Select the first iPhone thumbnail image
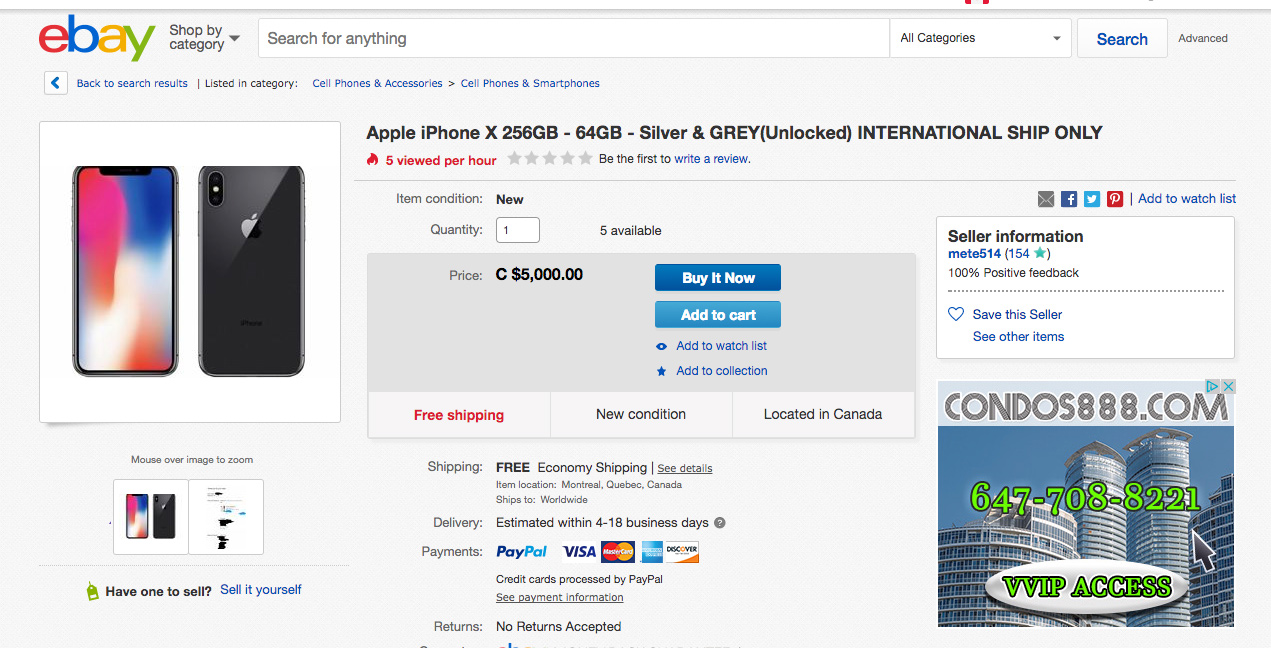This screenshot has width=1271, height=648. point(150,516)
